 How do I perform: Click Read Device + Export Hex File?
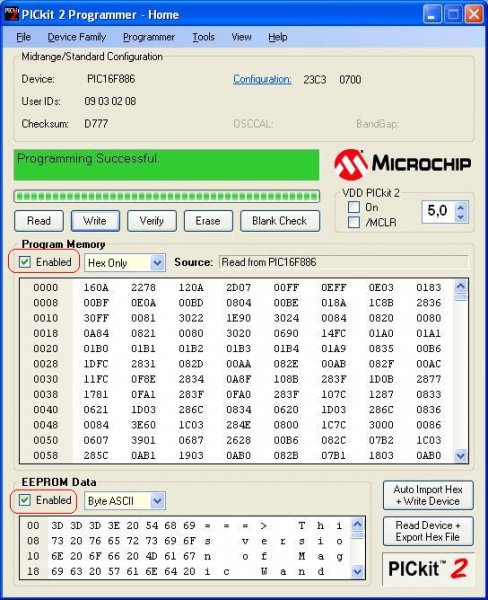point(428,531)
